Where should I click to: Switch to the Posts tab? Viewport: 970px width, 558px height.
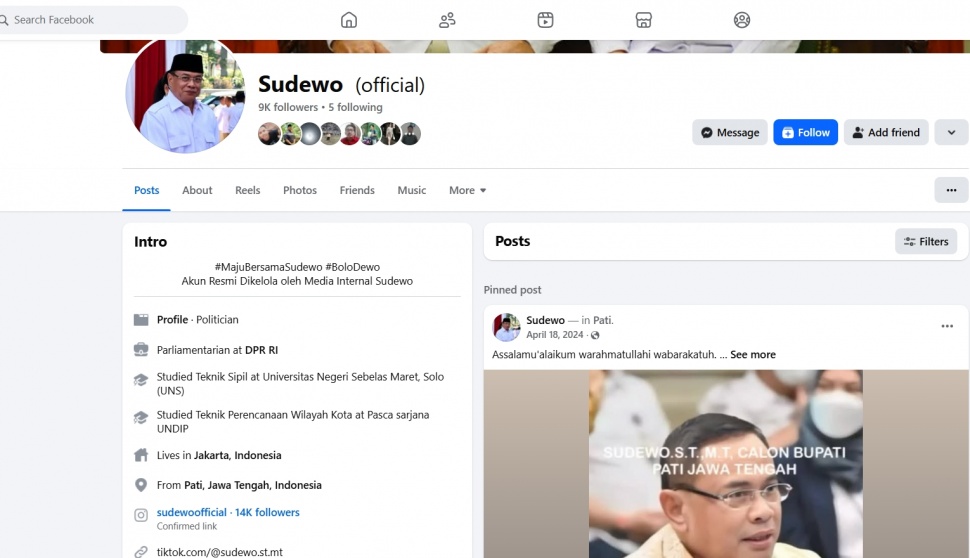point(147,191)
